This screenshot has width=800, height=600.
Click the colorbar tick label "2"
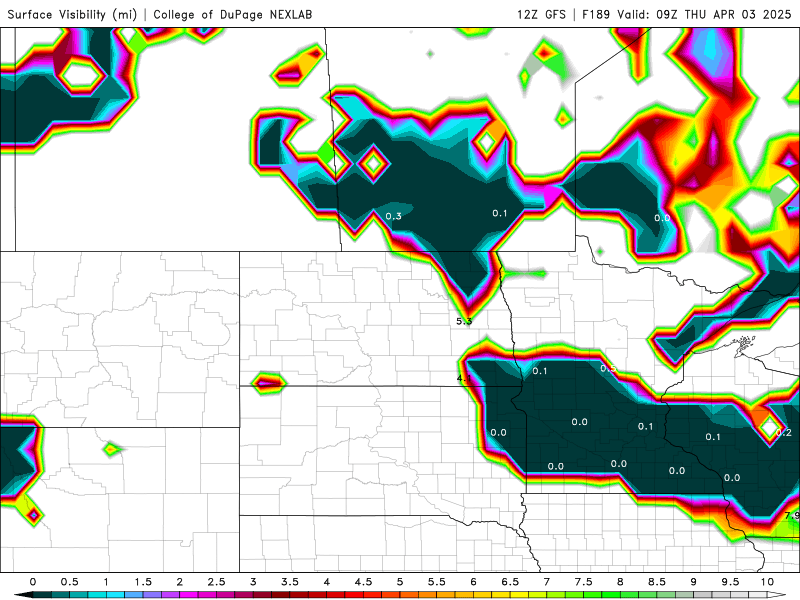[180, 582]
